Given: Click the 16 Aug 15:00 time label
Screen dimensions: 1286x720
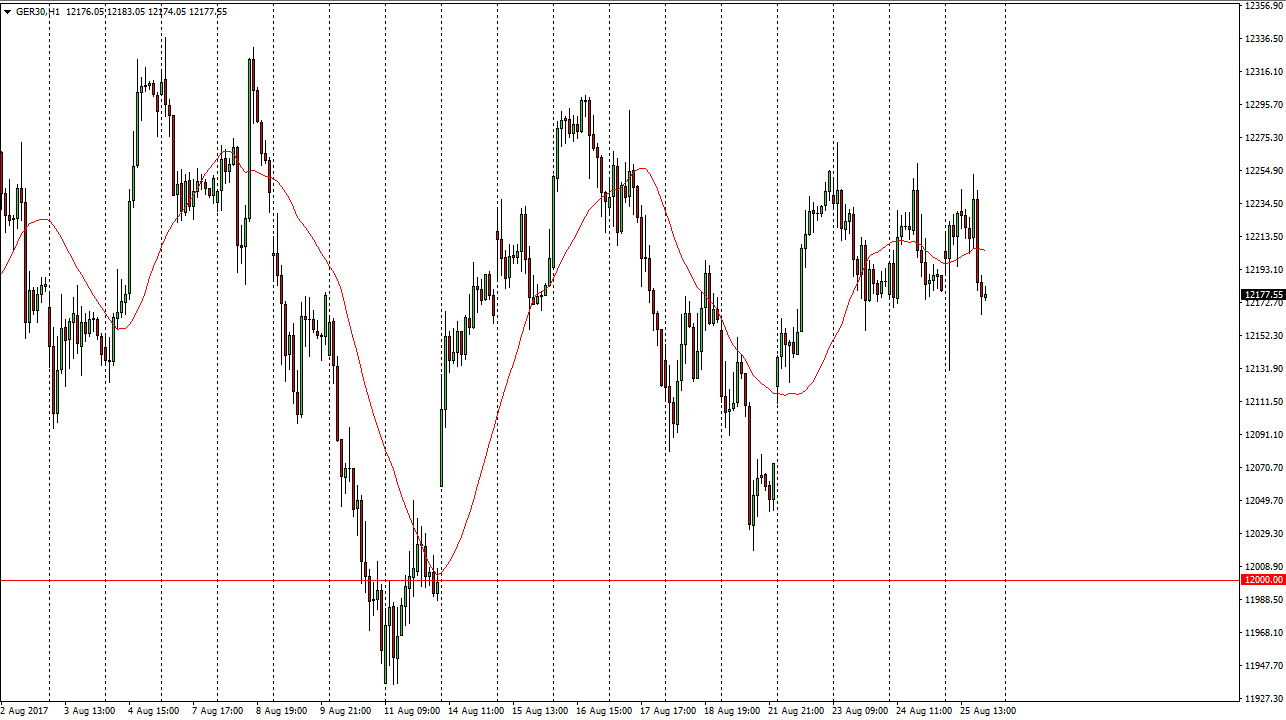Looking at the screenshot, I should 602,711.
